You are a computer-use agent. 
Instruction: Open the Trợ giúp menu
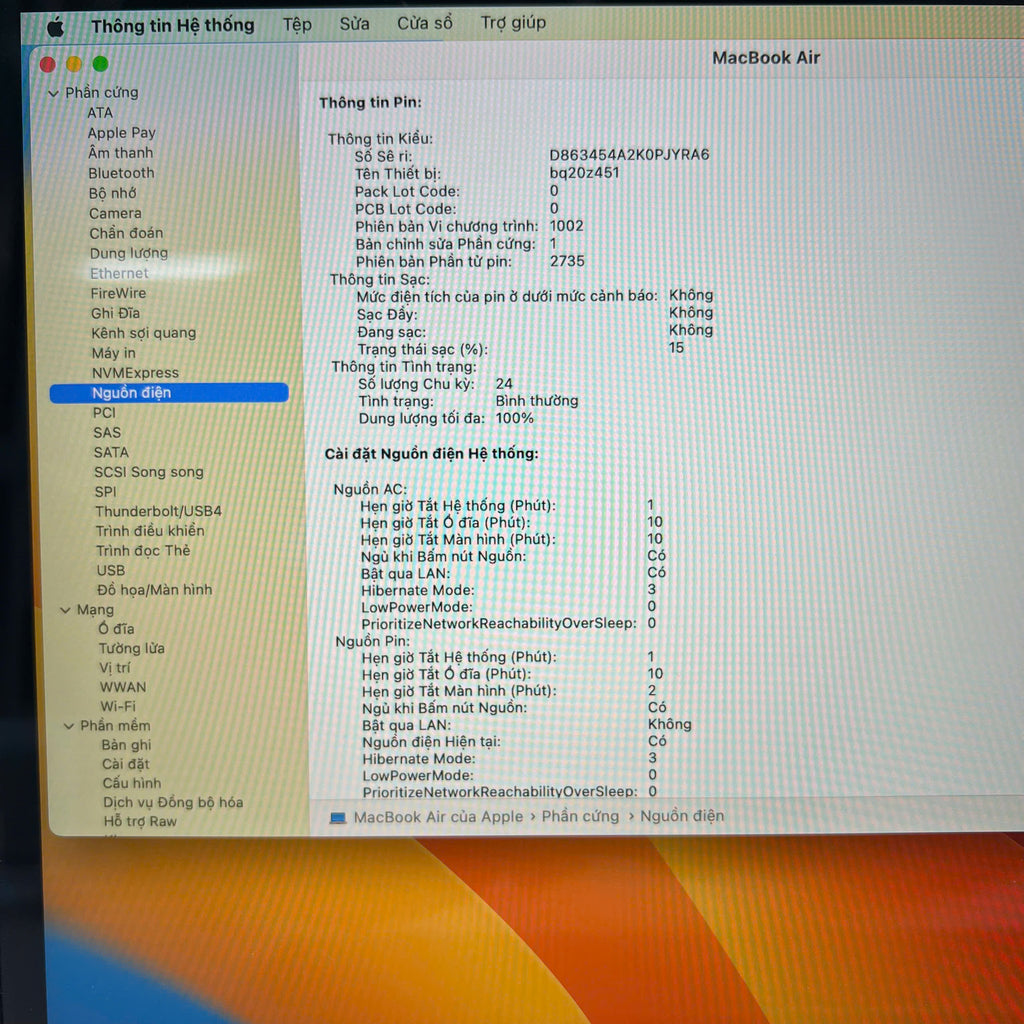[513, 22]
